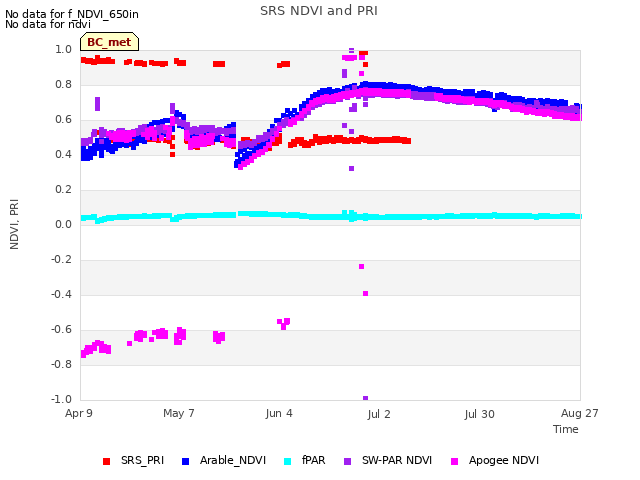Image resolution: width=640 pixels, height=480 pixels.
Task: Select the Arable_NDVI legend label
Action: tap(233, 460)
